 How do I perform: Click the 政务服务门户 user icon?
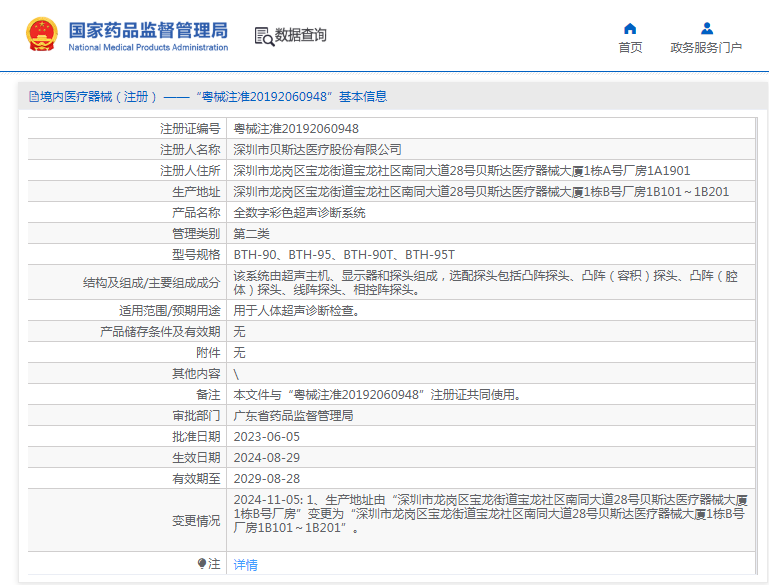707,28
